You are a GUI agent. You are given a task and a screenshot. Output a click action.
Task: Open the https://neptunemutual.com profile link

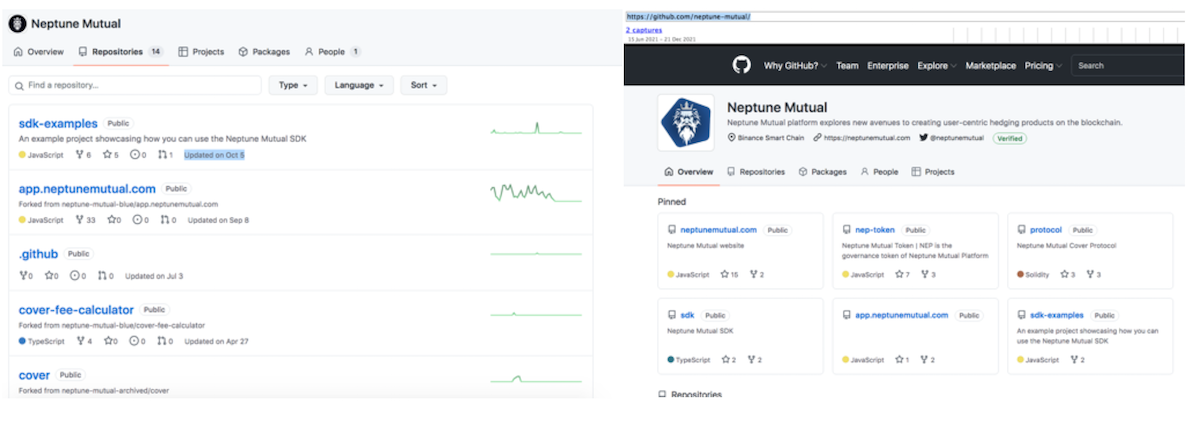click(866, 137)
